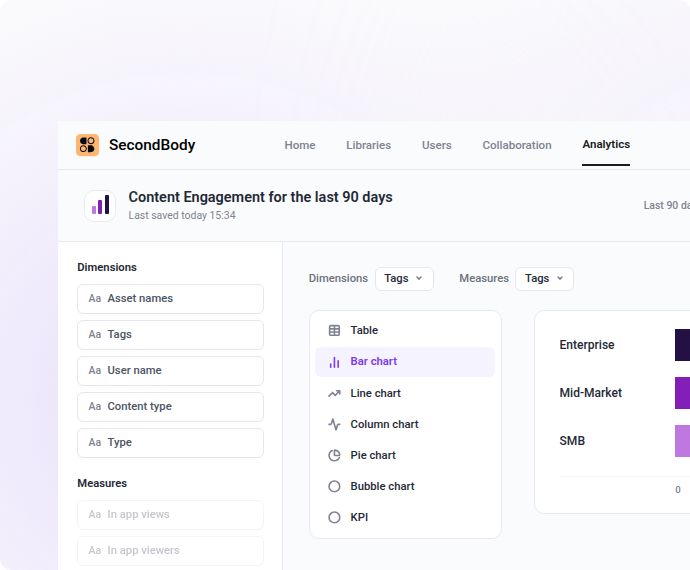Click the Last saved today 15:34 text
The height and width of the screenshot is (570, 690).
182,215
